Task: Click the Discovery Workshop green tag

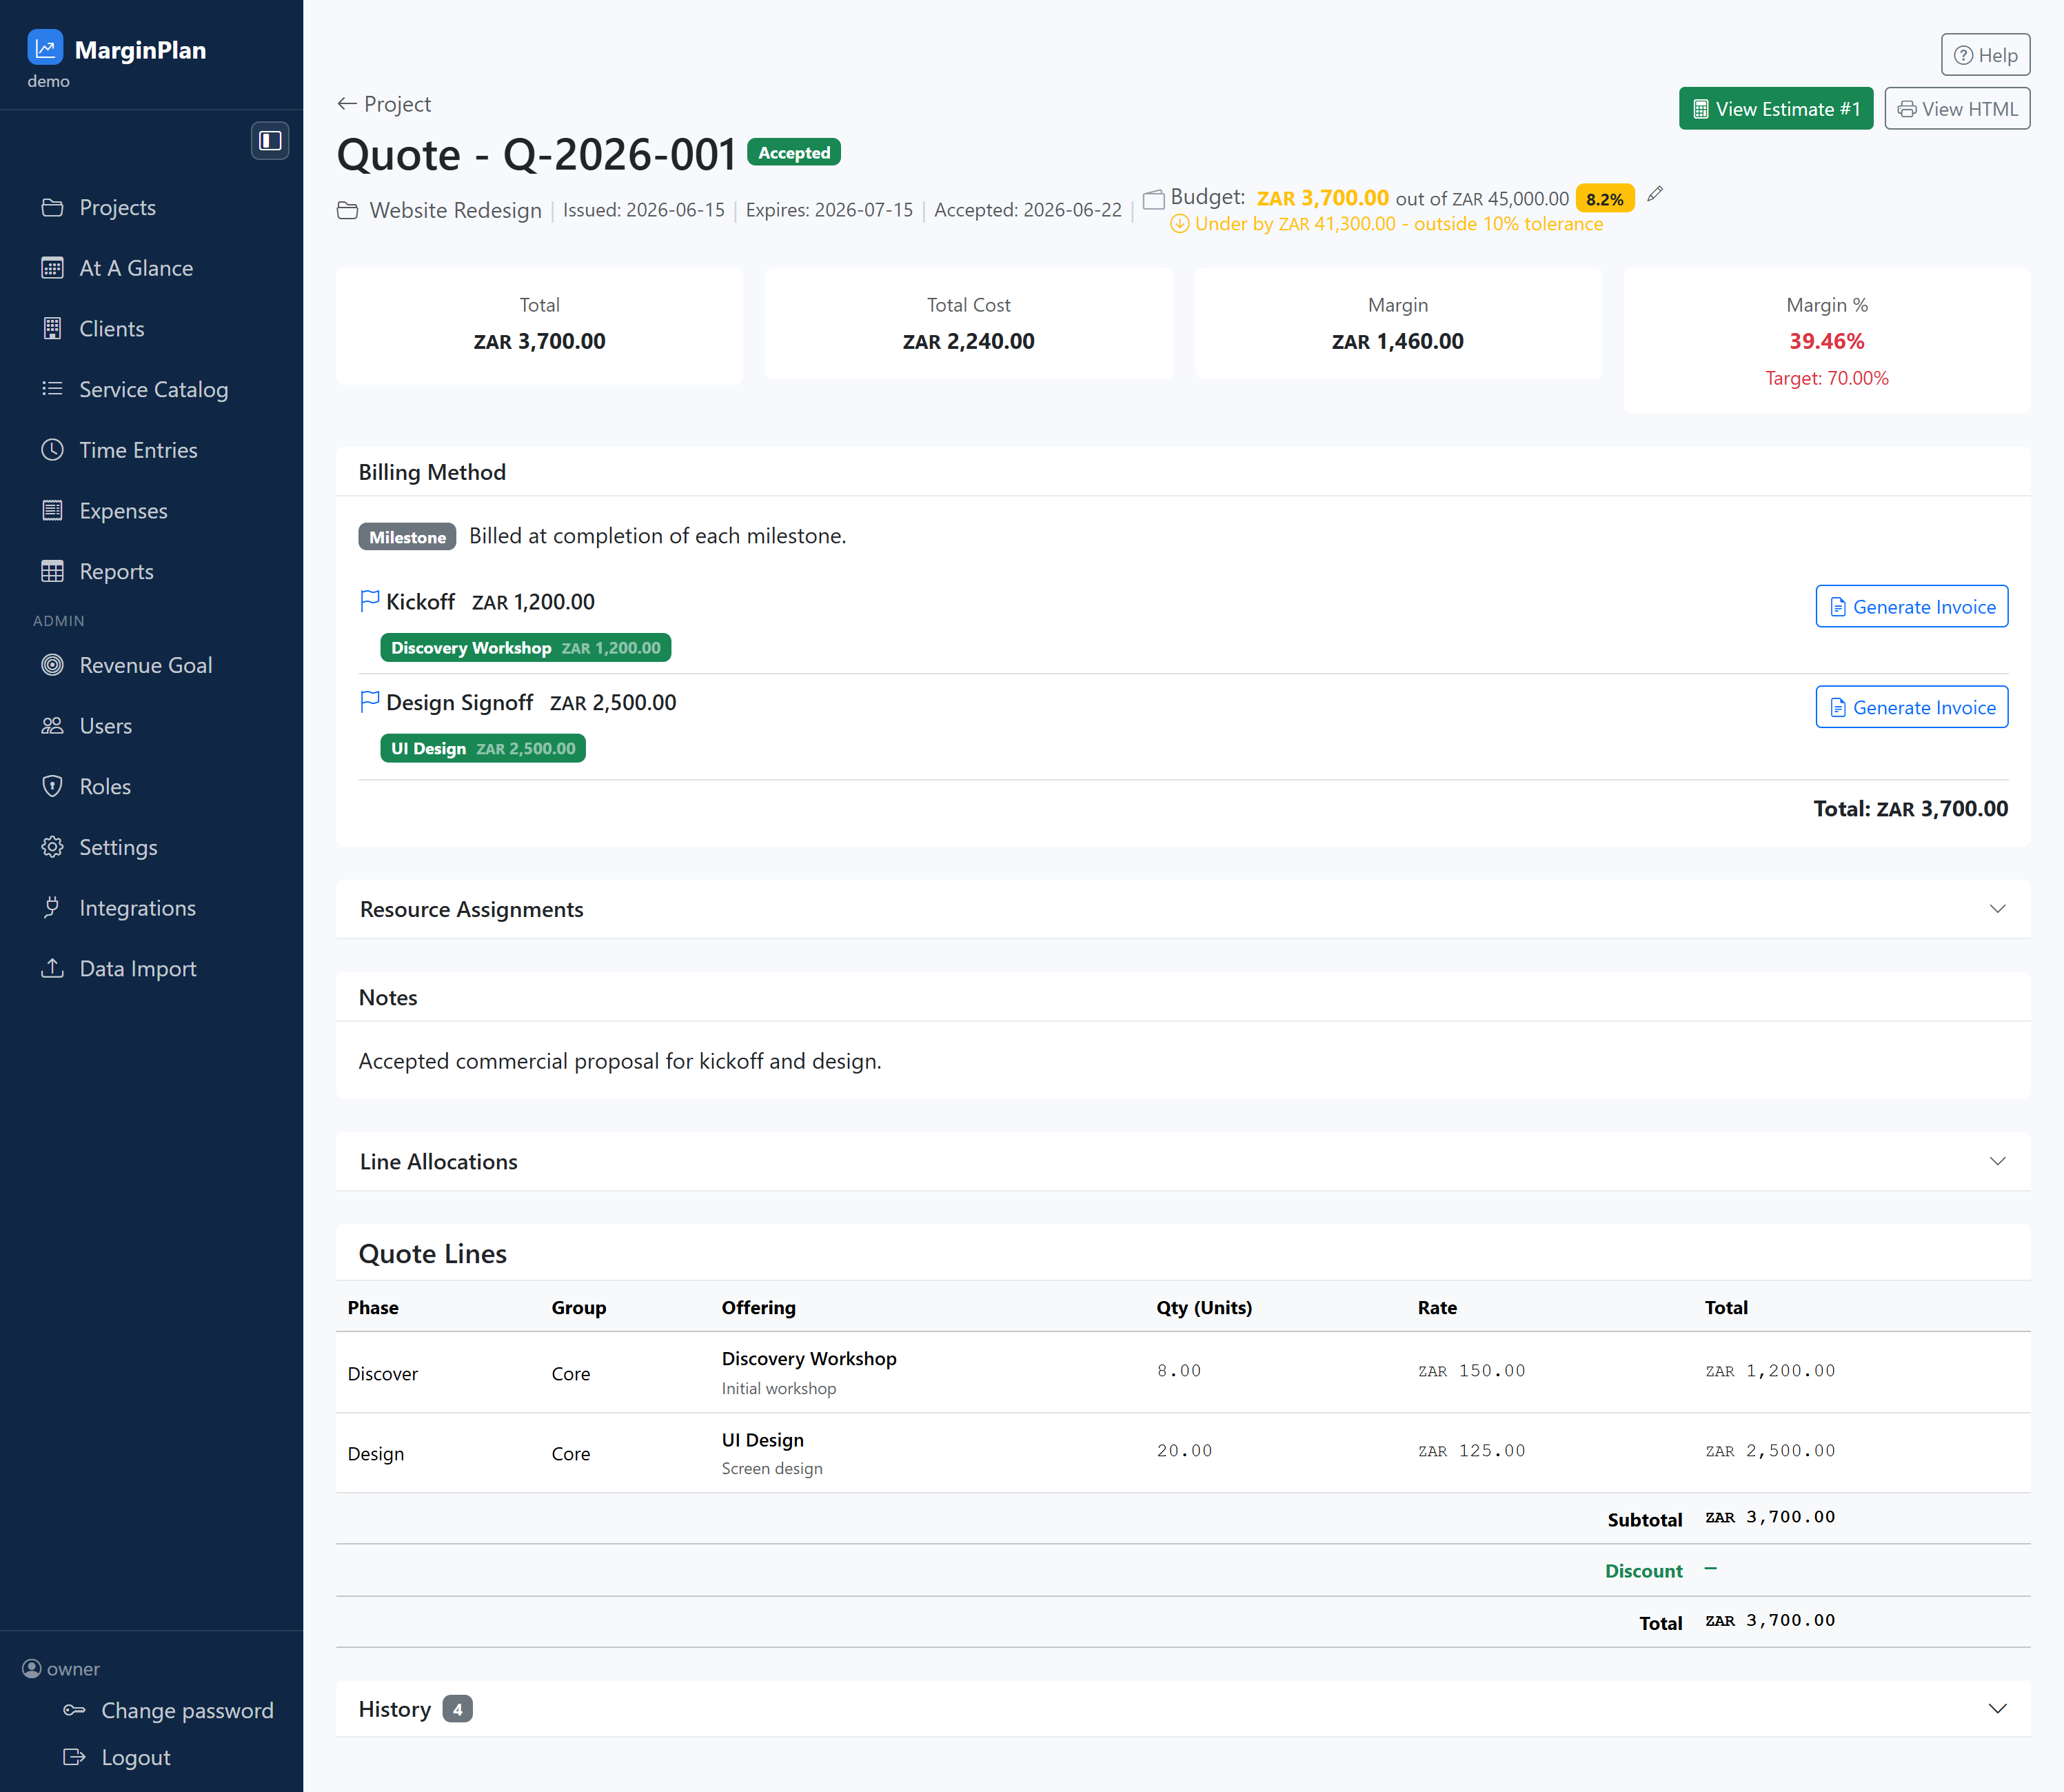Action: [x=526, y=648]
